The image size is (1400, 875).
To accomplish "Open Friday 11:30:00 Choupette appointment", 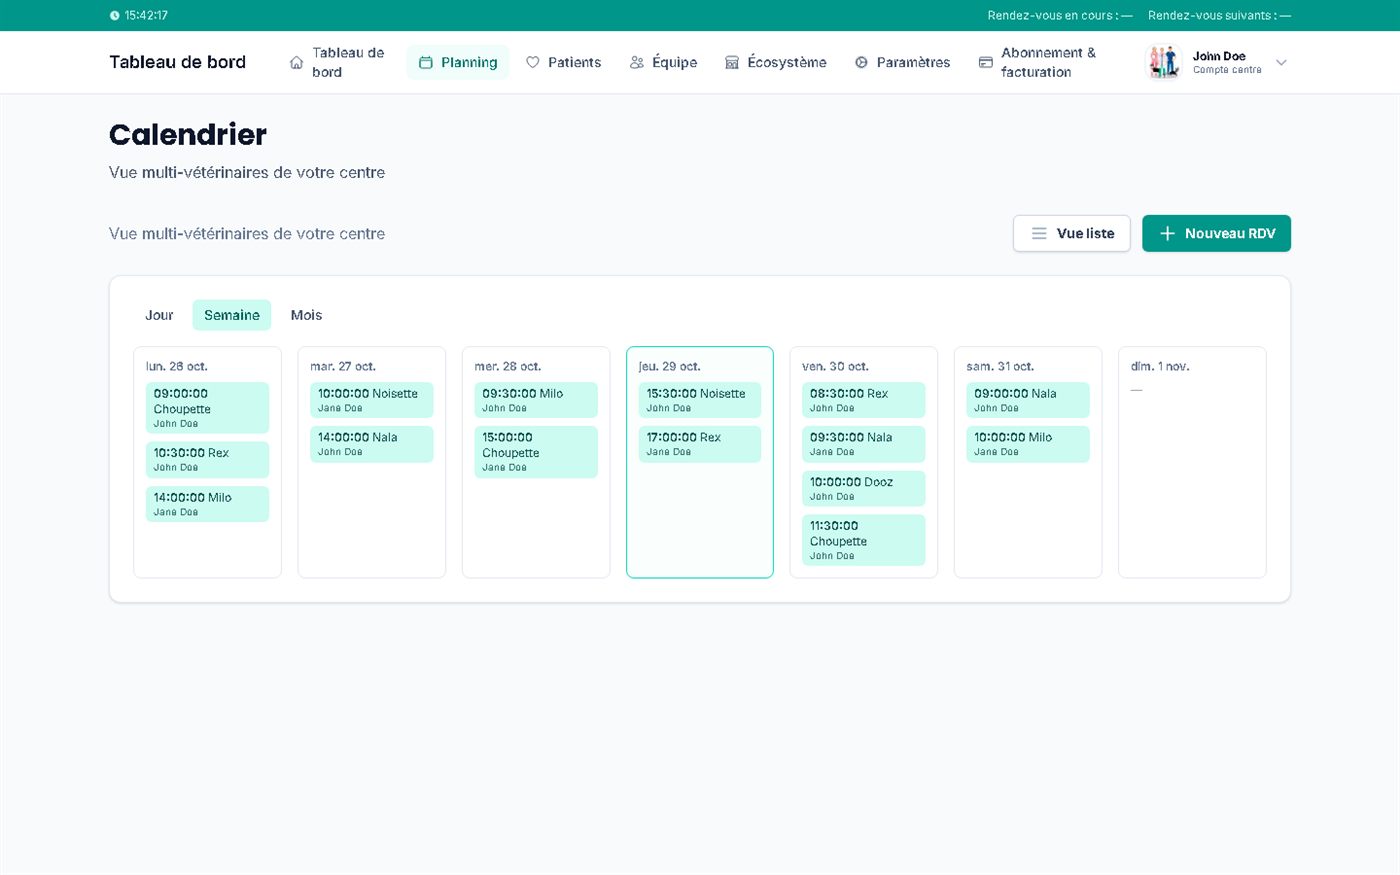I will pos(863,540).
